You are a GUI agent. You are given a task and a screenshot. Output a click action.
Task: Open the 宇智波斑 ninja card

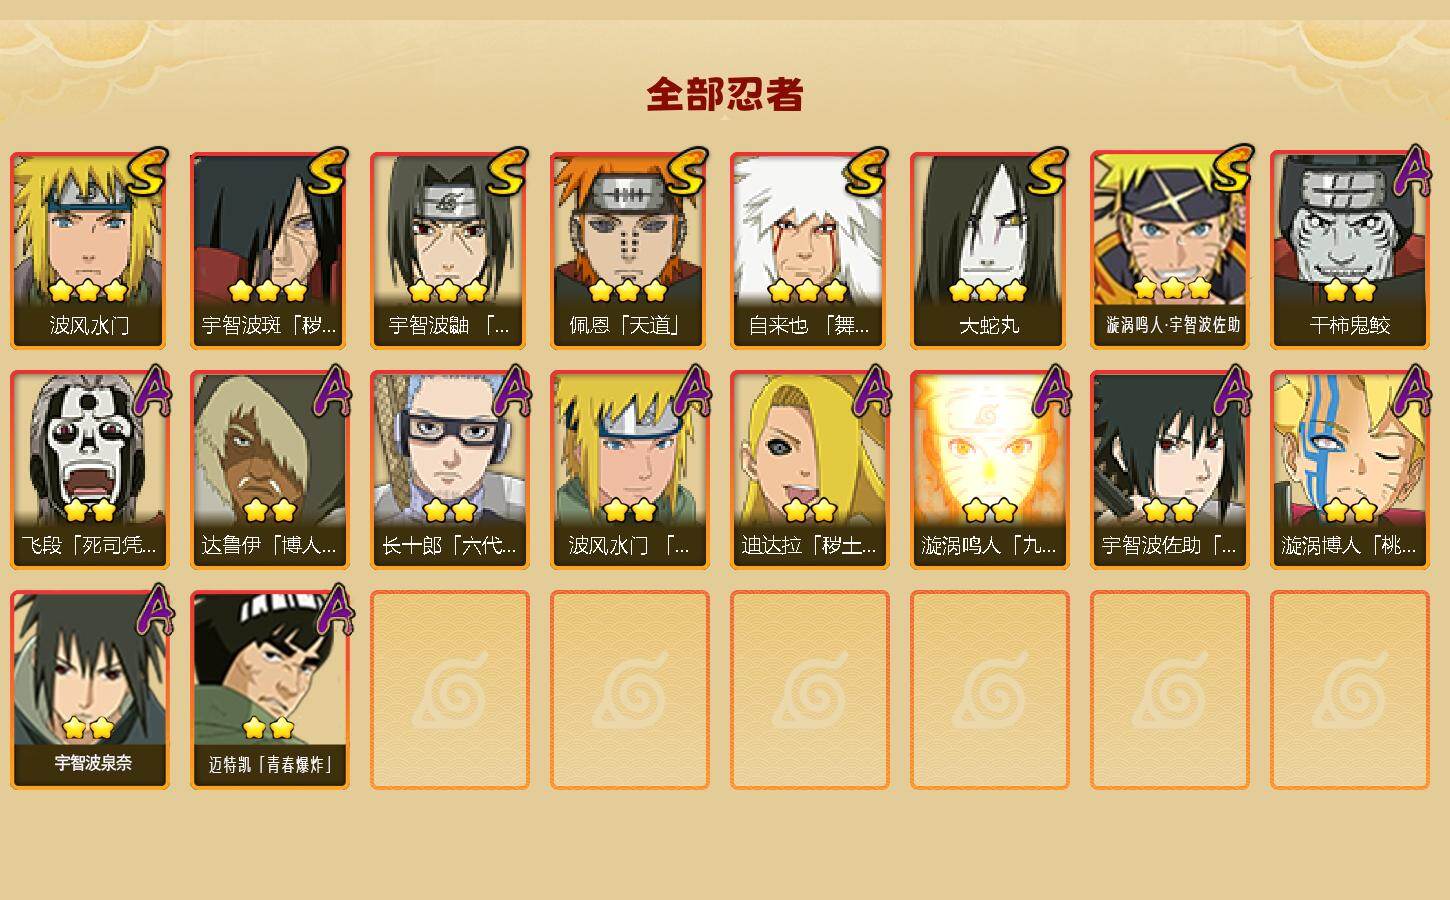point(269,250)
